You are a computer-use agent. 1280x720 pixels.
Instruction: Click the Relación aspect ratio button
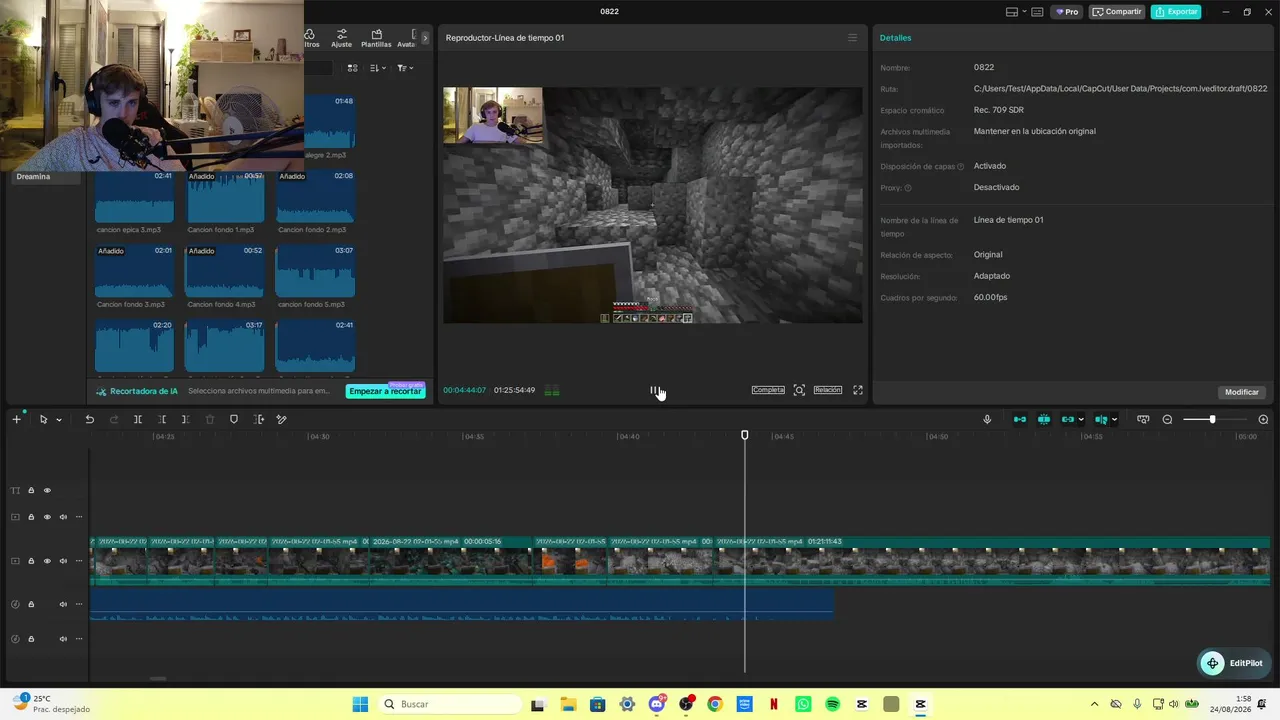828,390
